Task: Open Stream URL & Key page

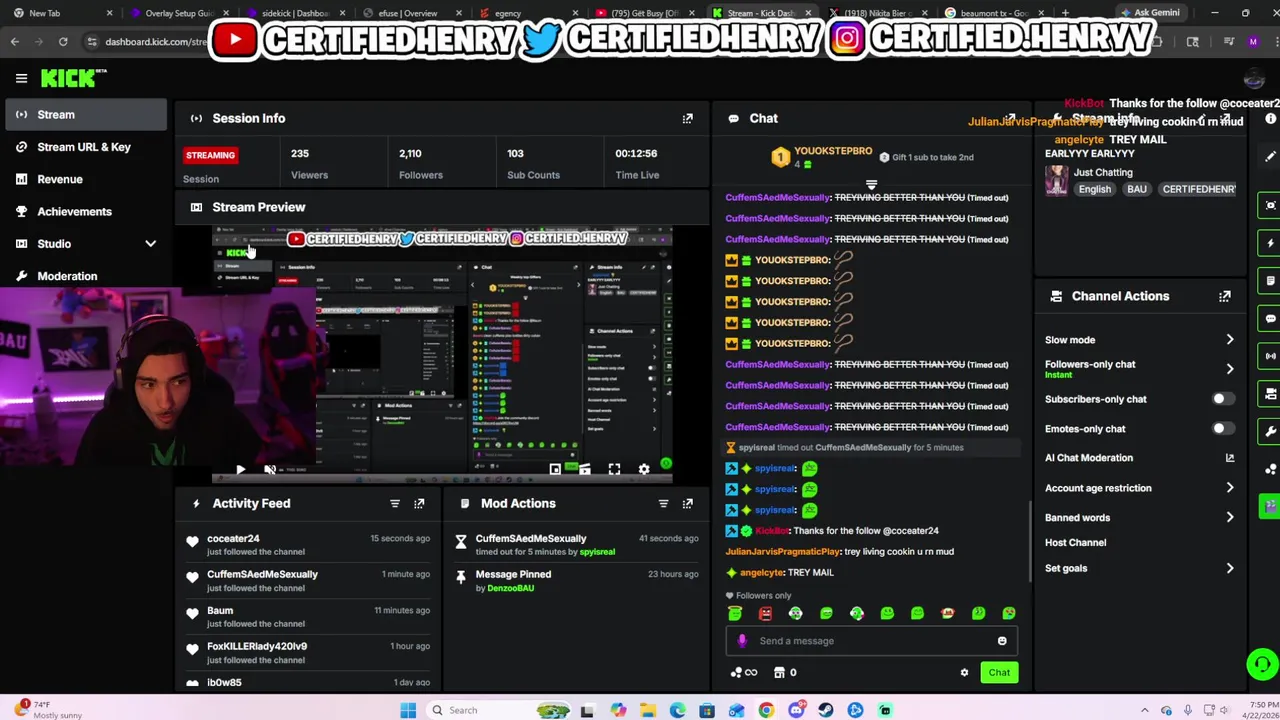Action: pyautogui.click(x=85, y=147)
